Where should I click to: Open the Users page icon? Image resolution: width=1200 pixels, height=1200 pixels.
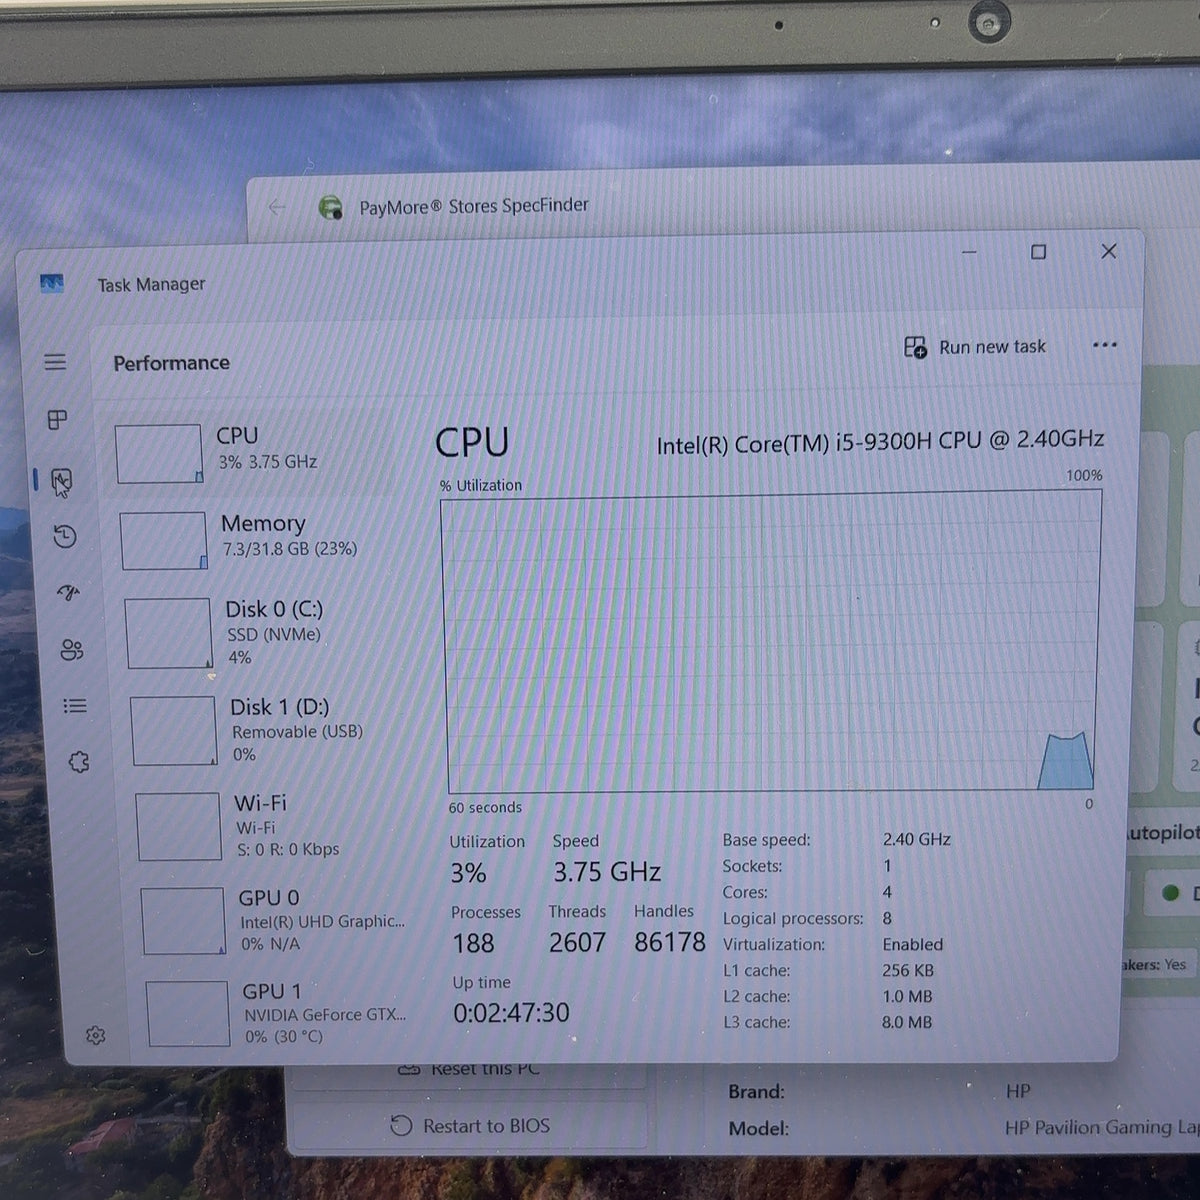click(x=72, y=650)
